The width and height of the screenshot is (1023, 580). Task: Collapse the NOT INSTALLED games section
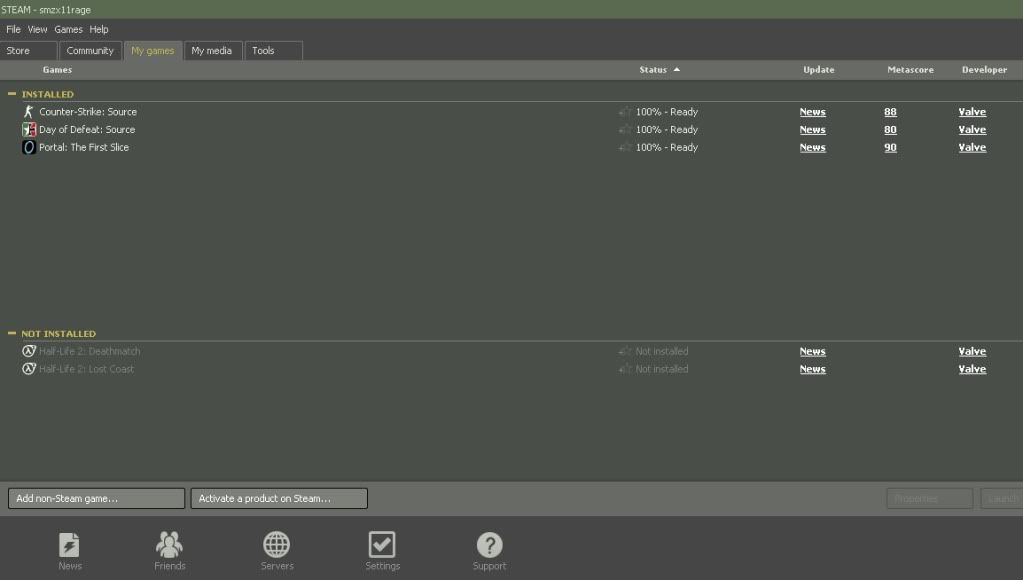(x=12, y=333)
